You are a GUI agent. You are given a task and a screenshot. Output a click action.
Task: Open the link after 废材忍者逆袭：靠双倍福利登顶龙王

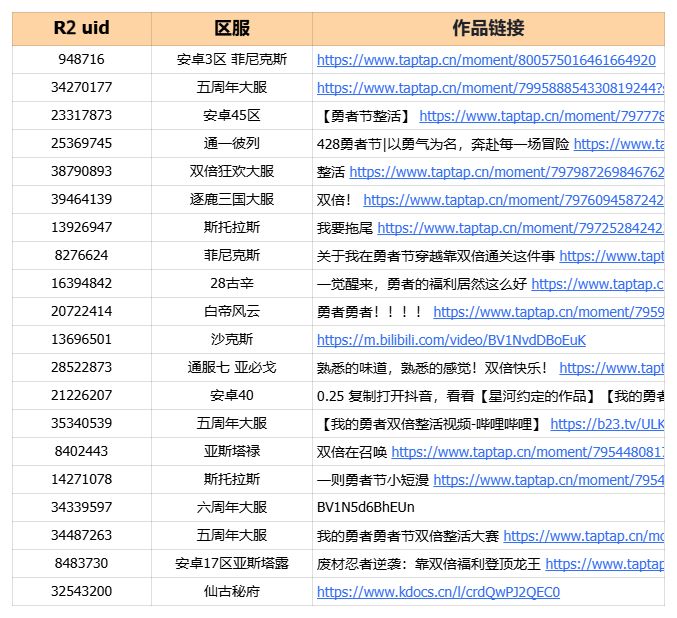click(x=604, y=564)
